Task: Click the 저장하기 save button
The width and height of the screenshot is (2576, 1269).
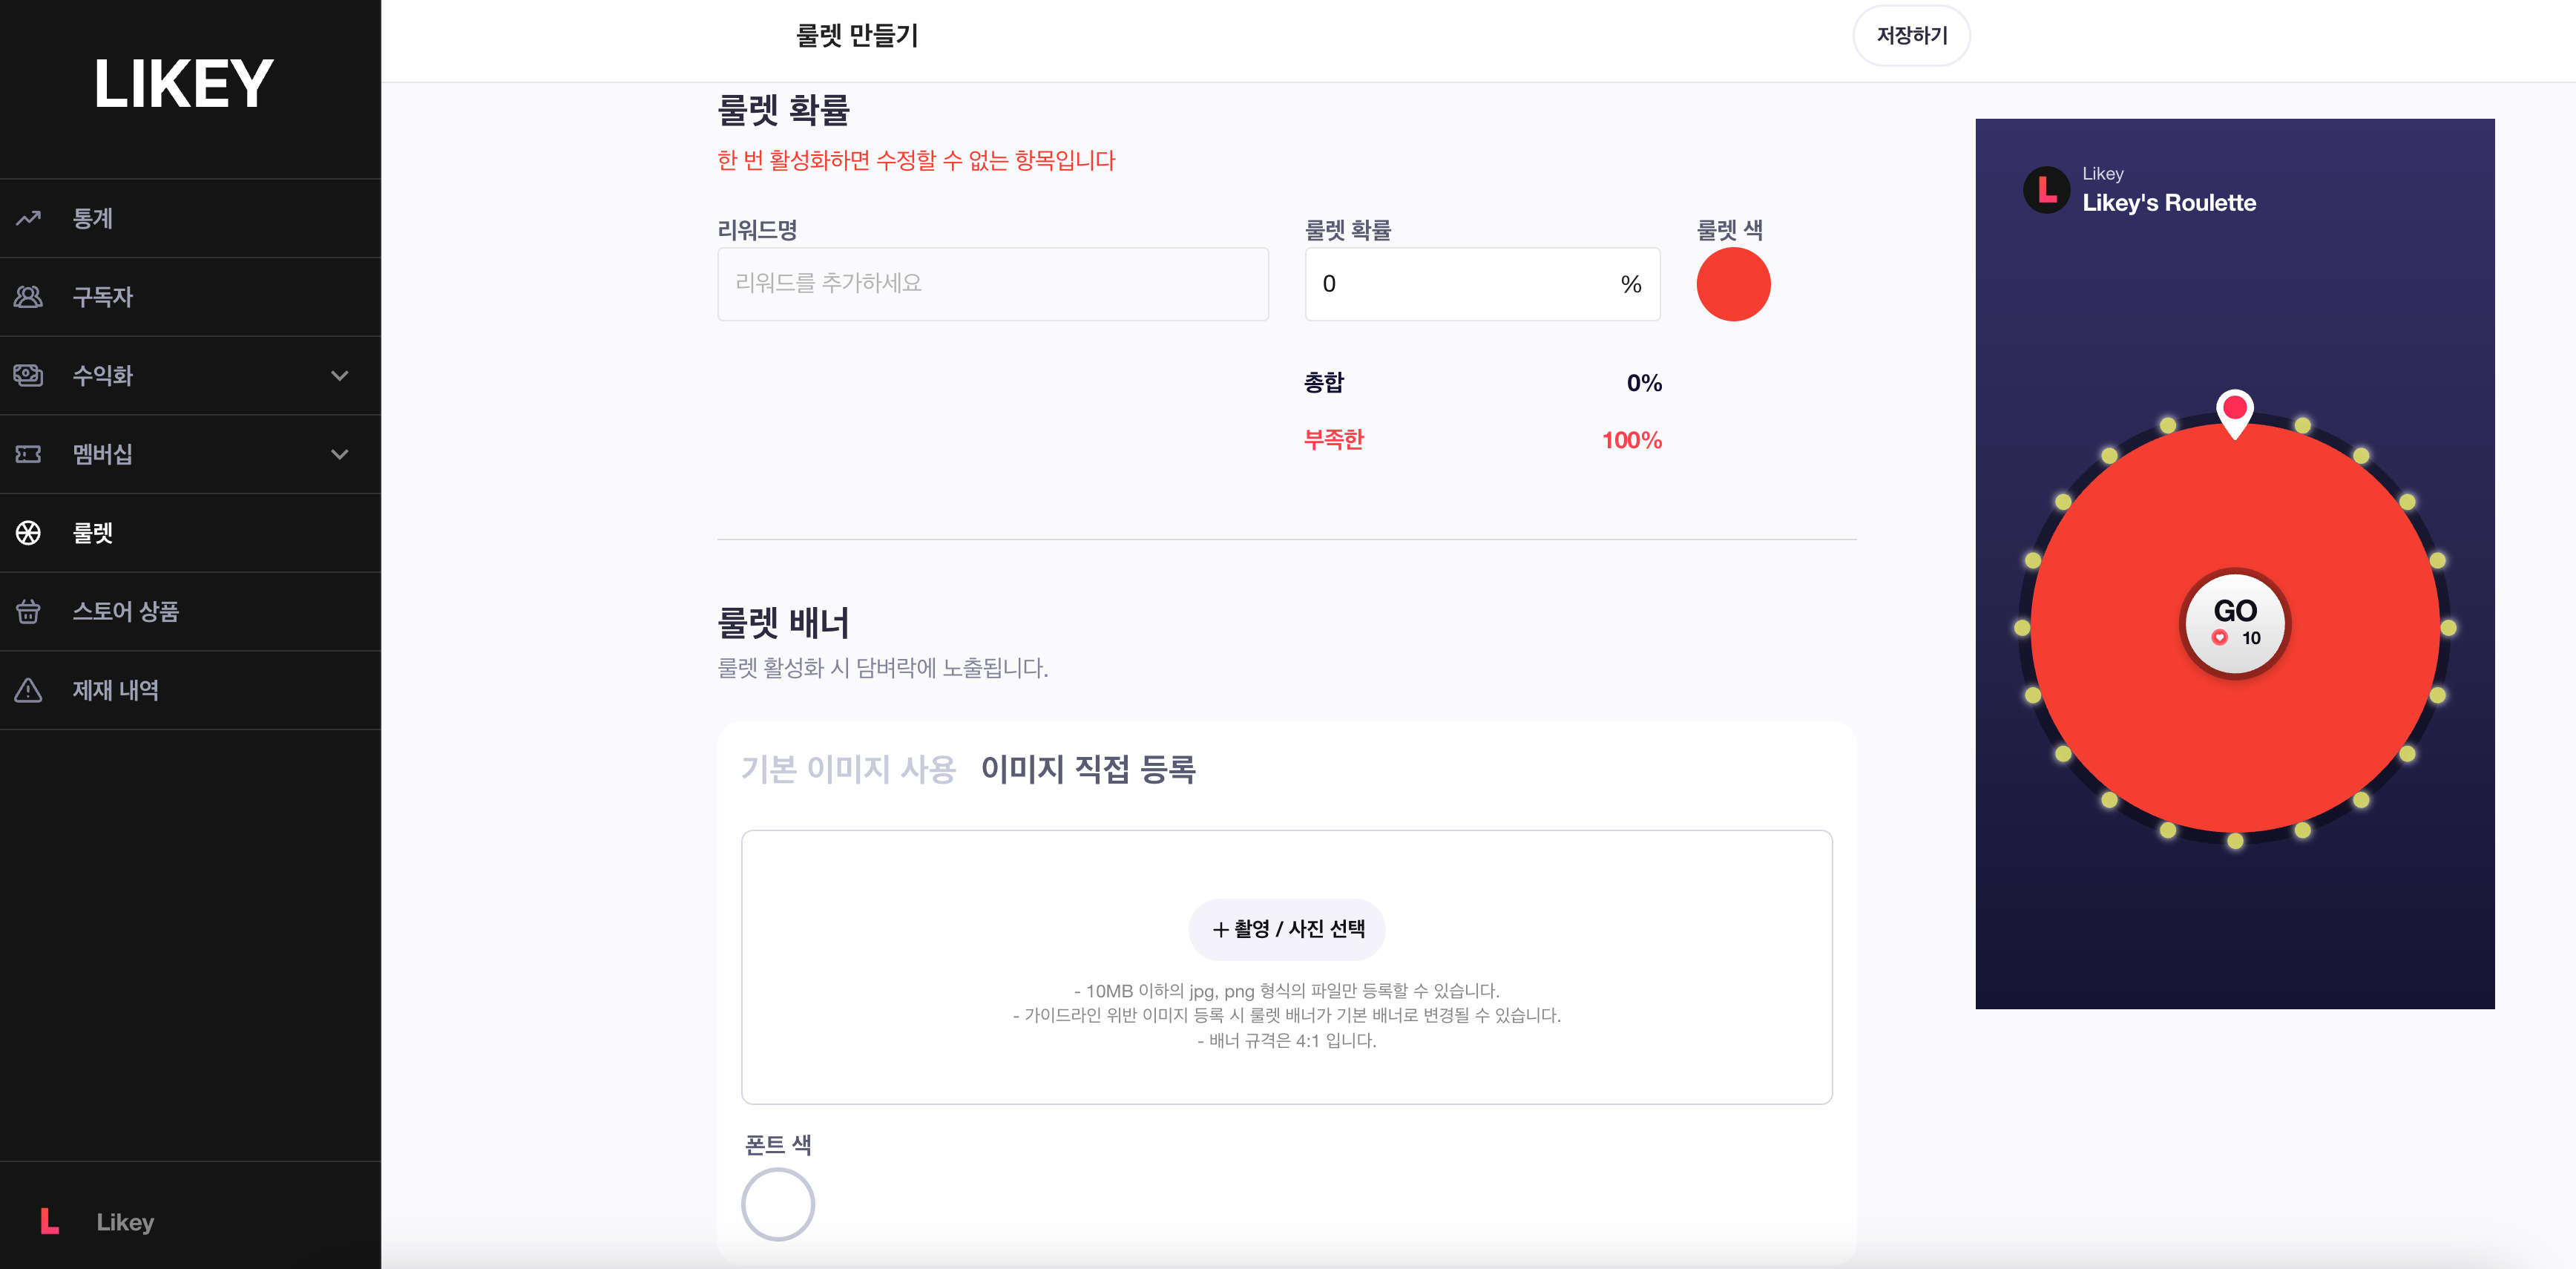Action: (x=1911, y=35)
